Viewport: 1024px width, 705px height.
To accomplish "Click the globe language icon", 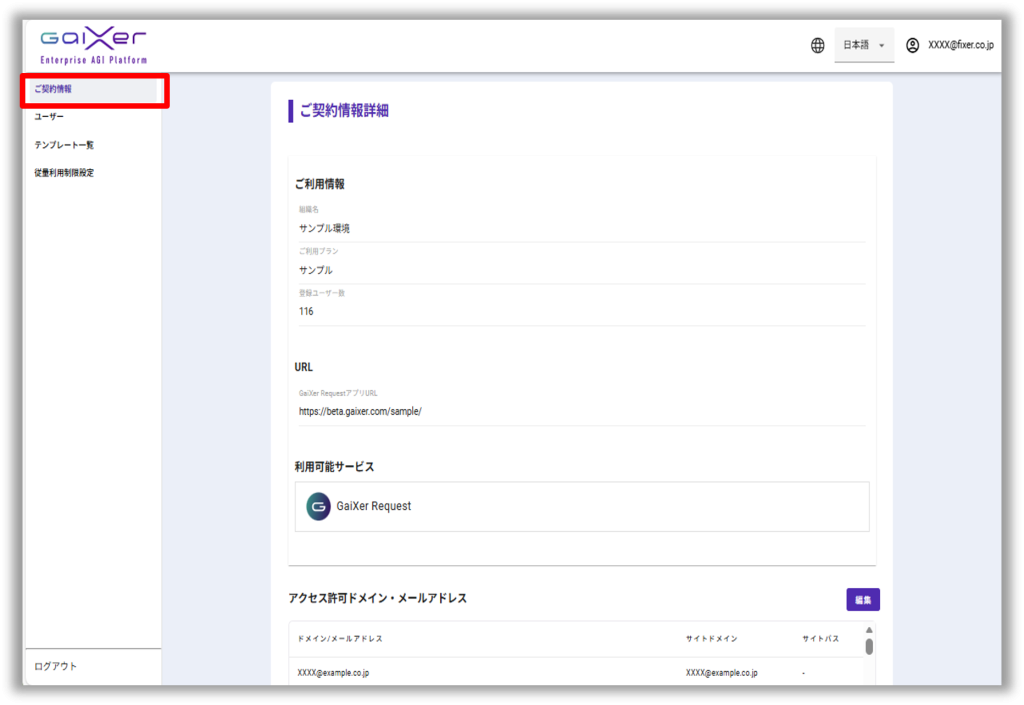I will click(x=818, y=46).
